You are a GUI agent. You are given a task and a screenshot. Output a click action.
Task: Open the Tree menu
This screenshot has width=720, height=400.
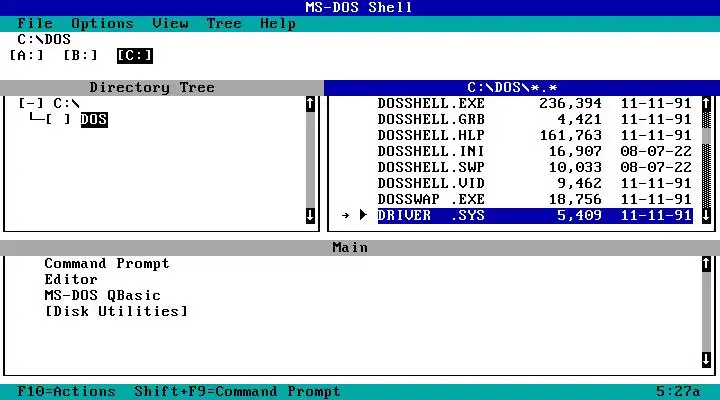click(x=224, y=23)
